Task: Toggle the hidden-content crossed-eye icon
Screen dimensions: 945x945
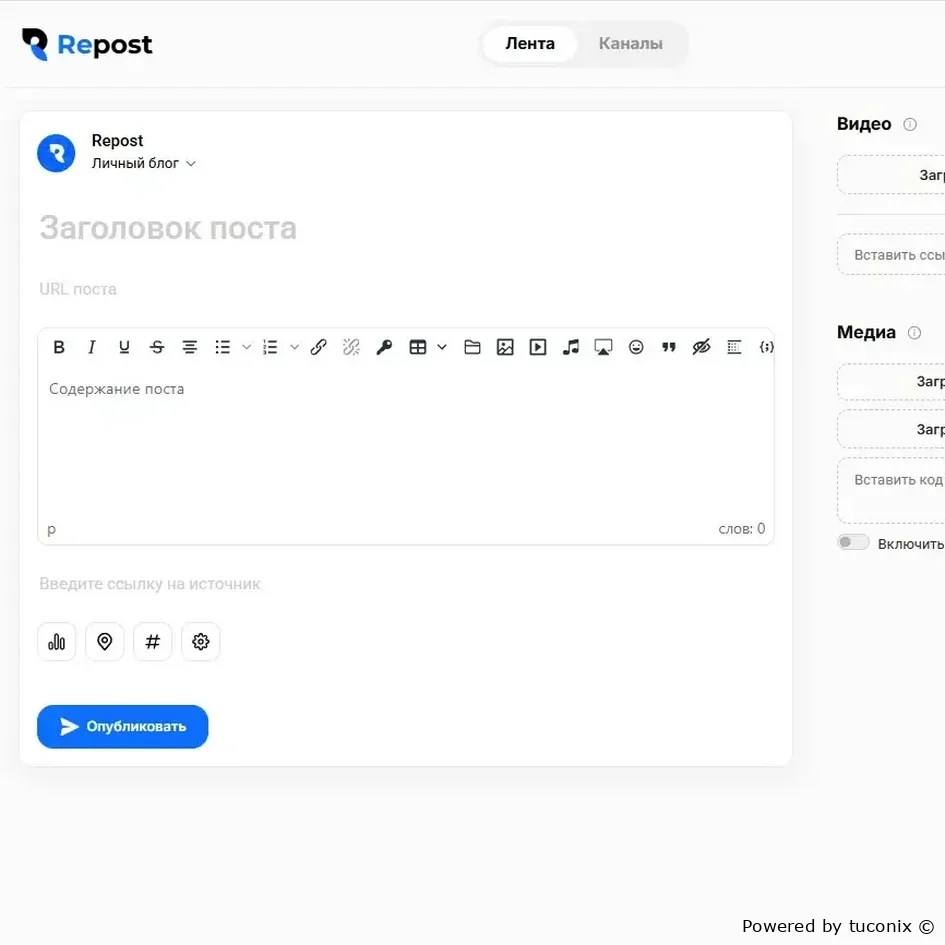Action: [701, 347]
